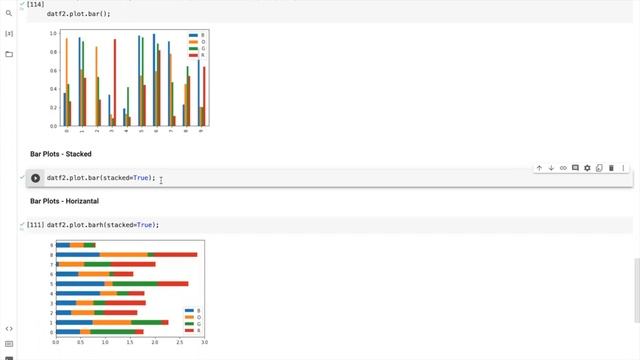Screen dimensions: 640x360
Task: Mirror cell in tab icon
Action: [x=599, y=168]
